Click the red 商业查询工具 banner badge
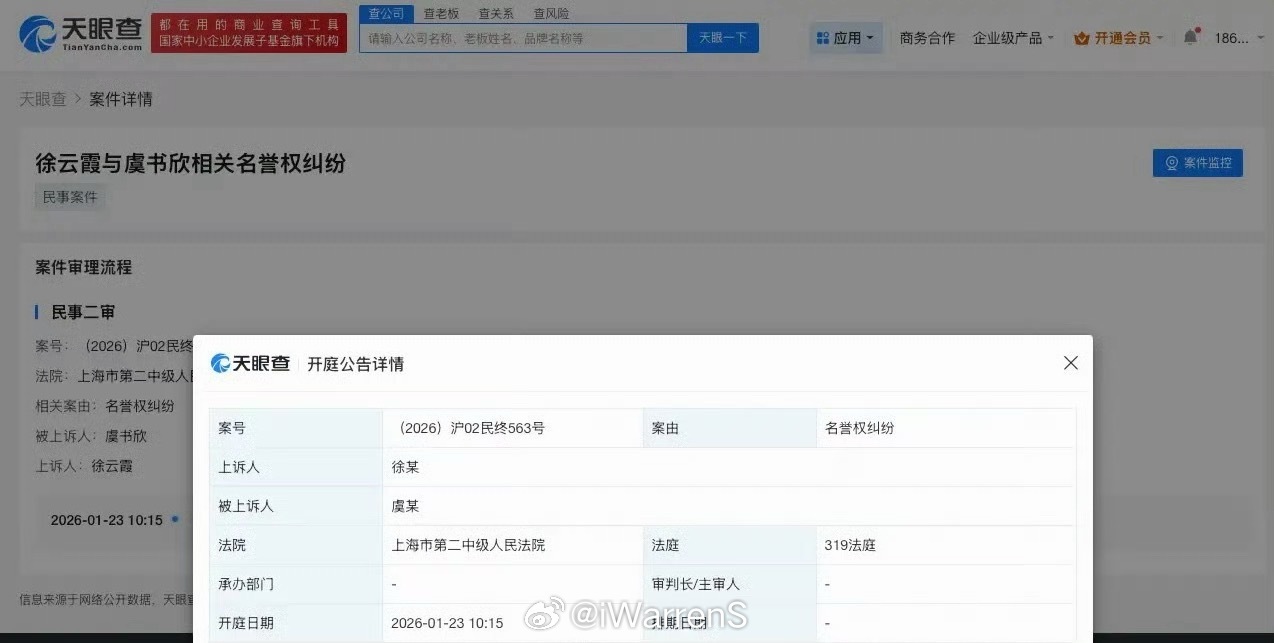Image resolution: width=1274 pixels, height=643 pixels. coord(248,32)
